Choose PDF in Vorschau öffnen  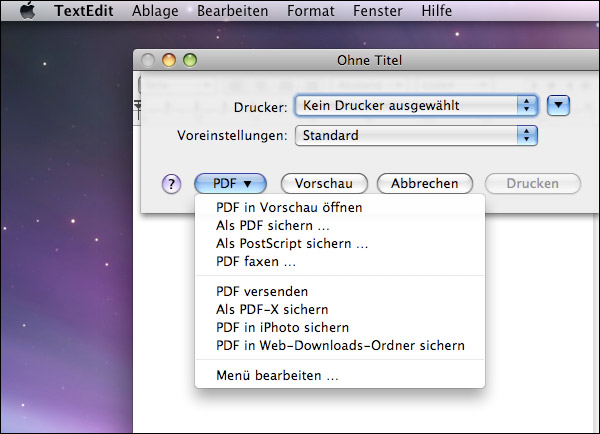289,208
